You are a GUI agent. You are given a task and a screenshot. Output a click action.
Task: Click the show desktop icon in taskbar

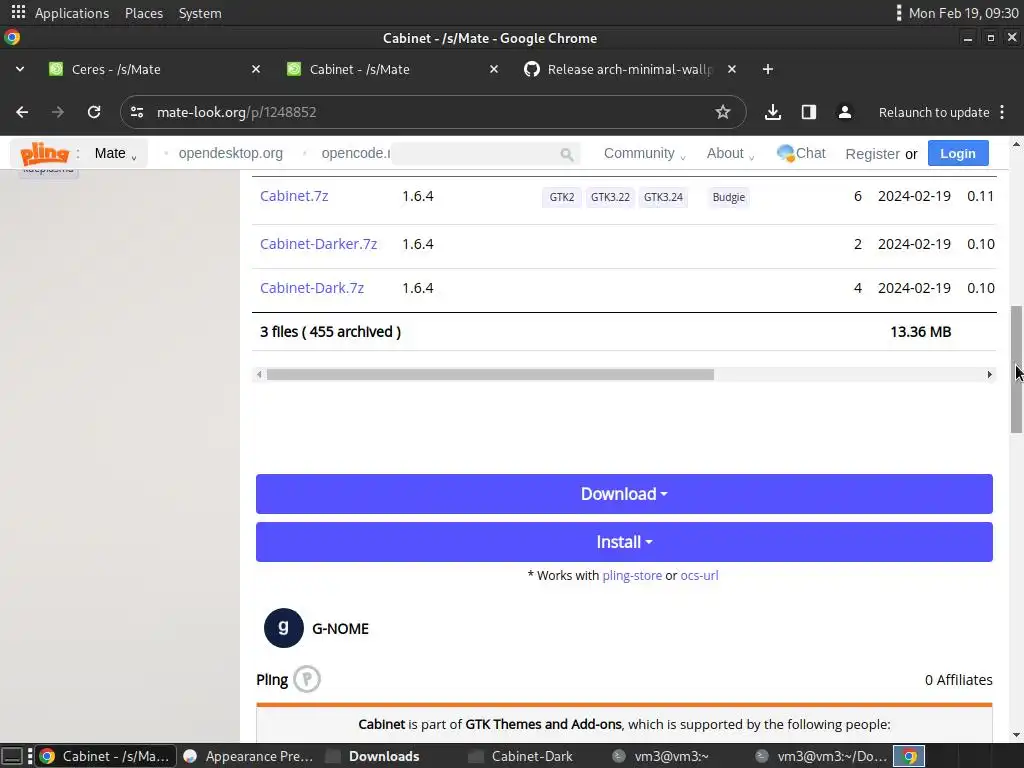tap(13, 756)
